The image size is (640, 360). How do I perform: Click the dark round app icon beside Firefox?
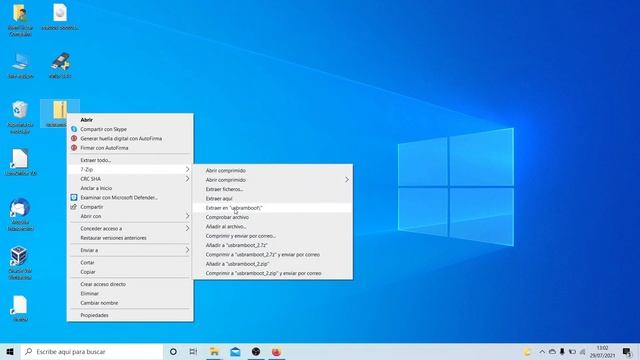256,351
